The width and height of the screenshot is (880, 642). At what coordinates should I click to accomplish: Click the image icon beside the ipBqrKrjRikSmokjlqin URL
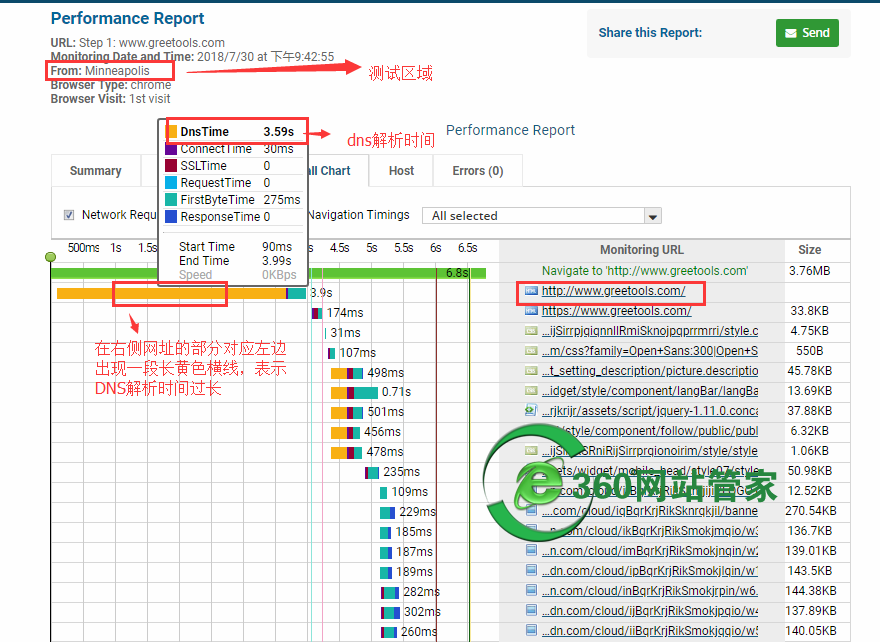(x=531, y=570)
